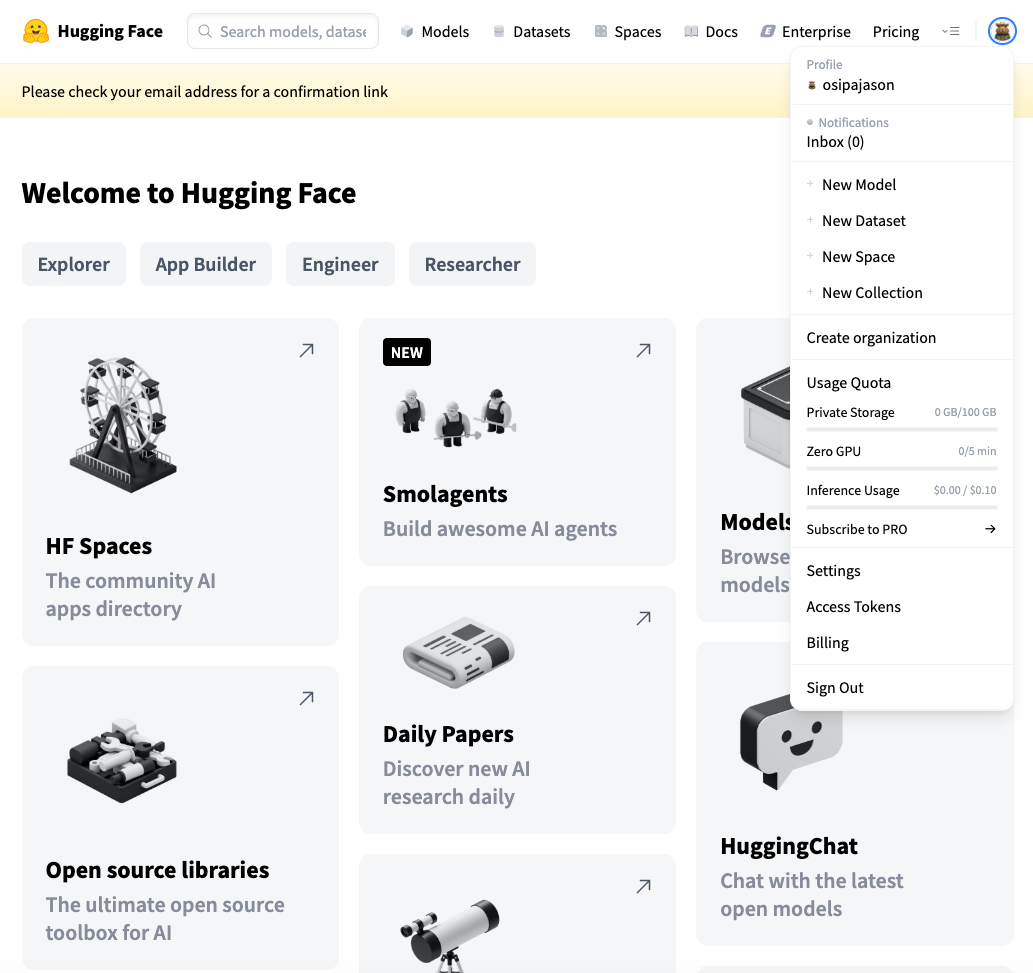Open the Open source libraries title
Screen dimensions: 1033x973
157,870
